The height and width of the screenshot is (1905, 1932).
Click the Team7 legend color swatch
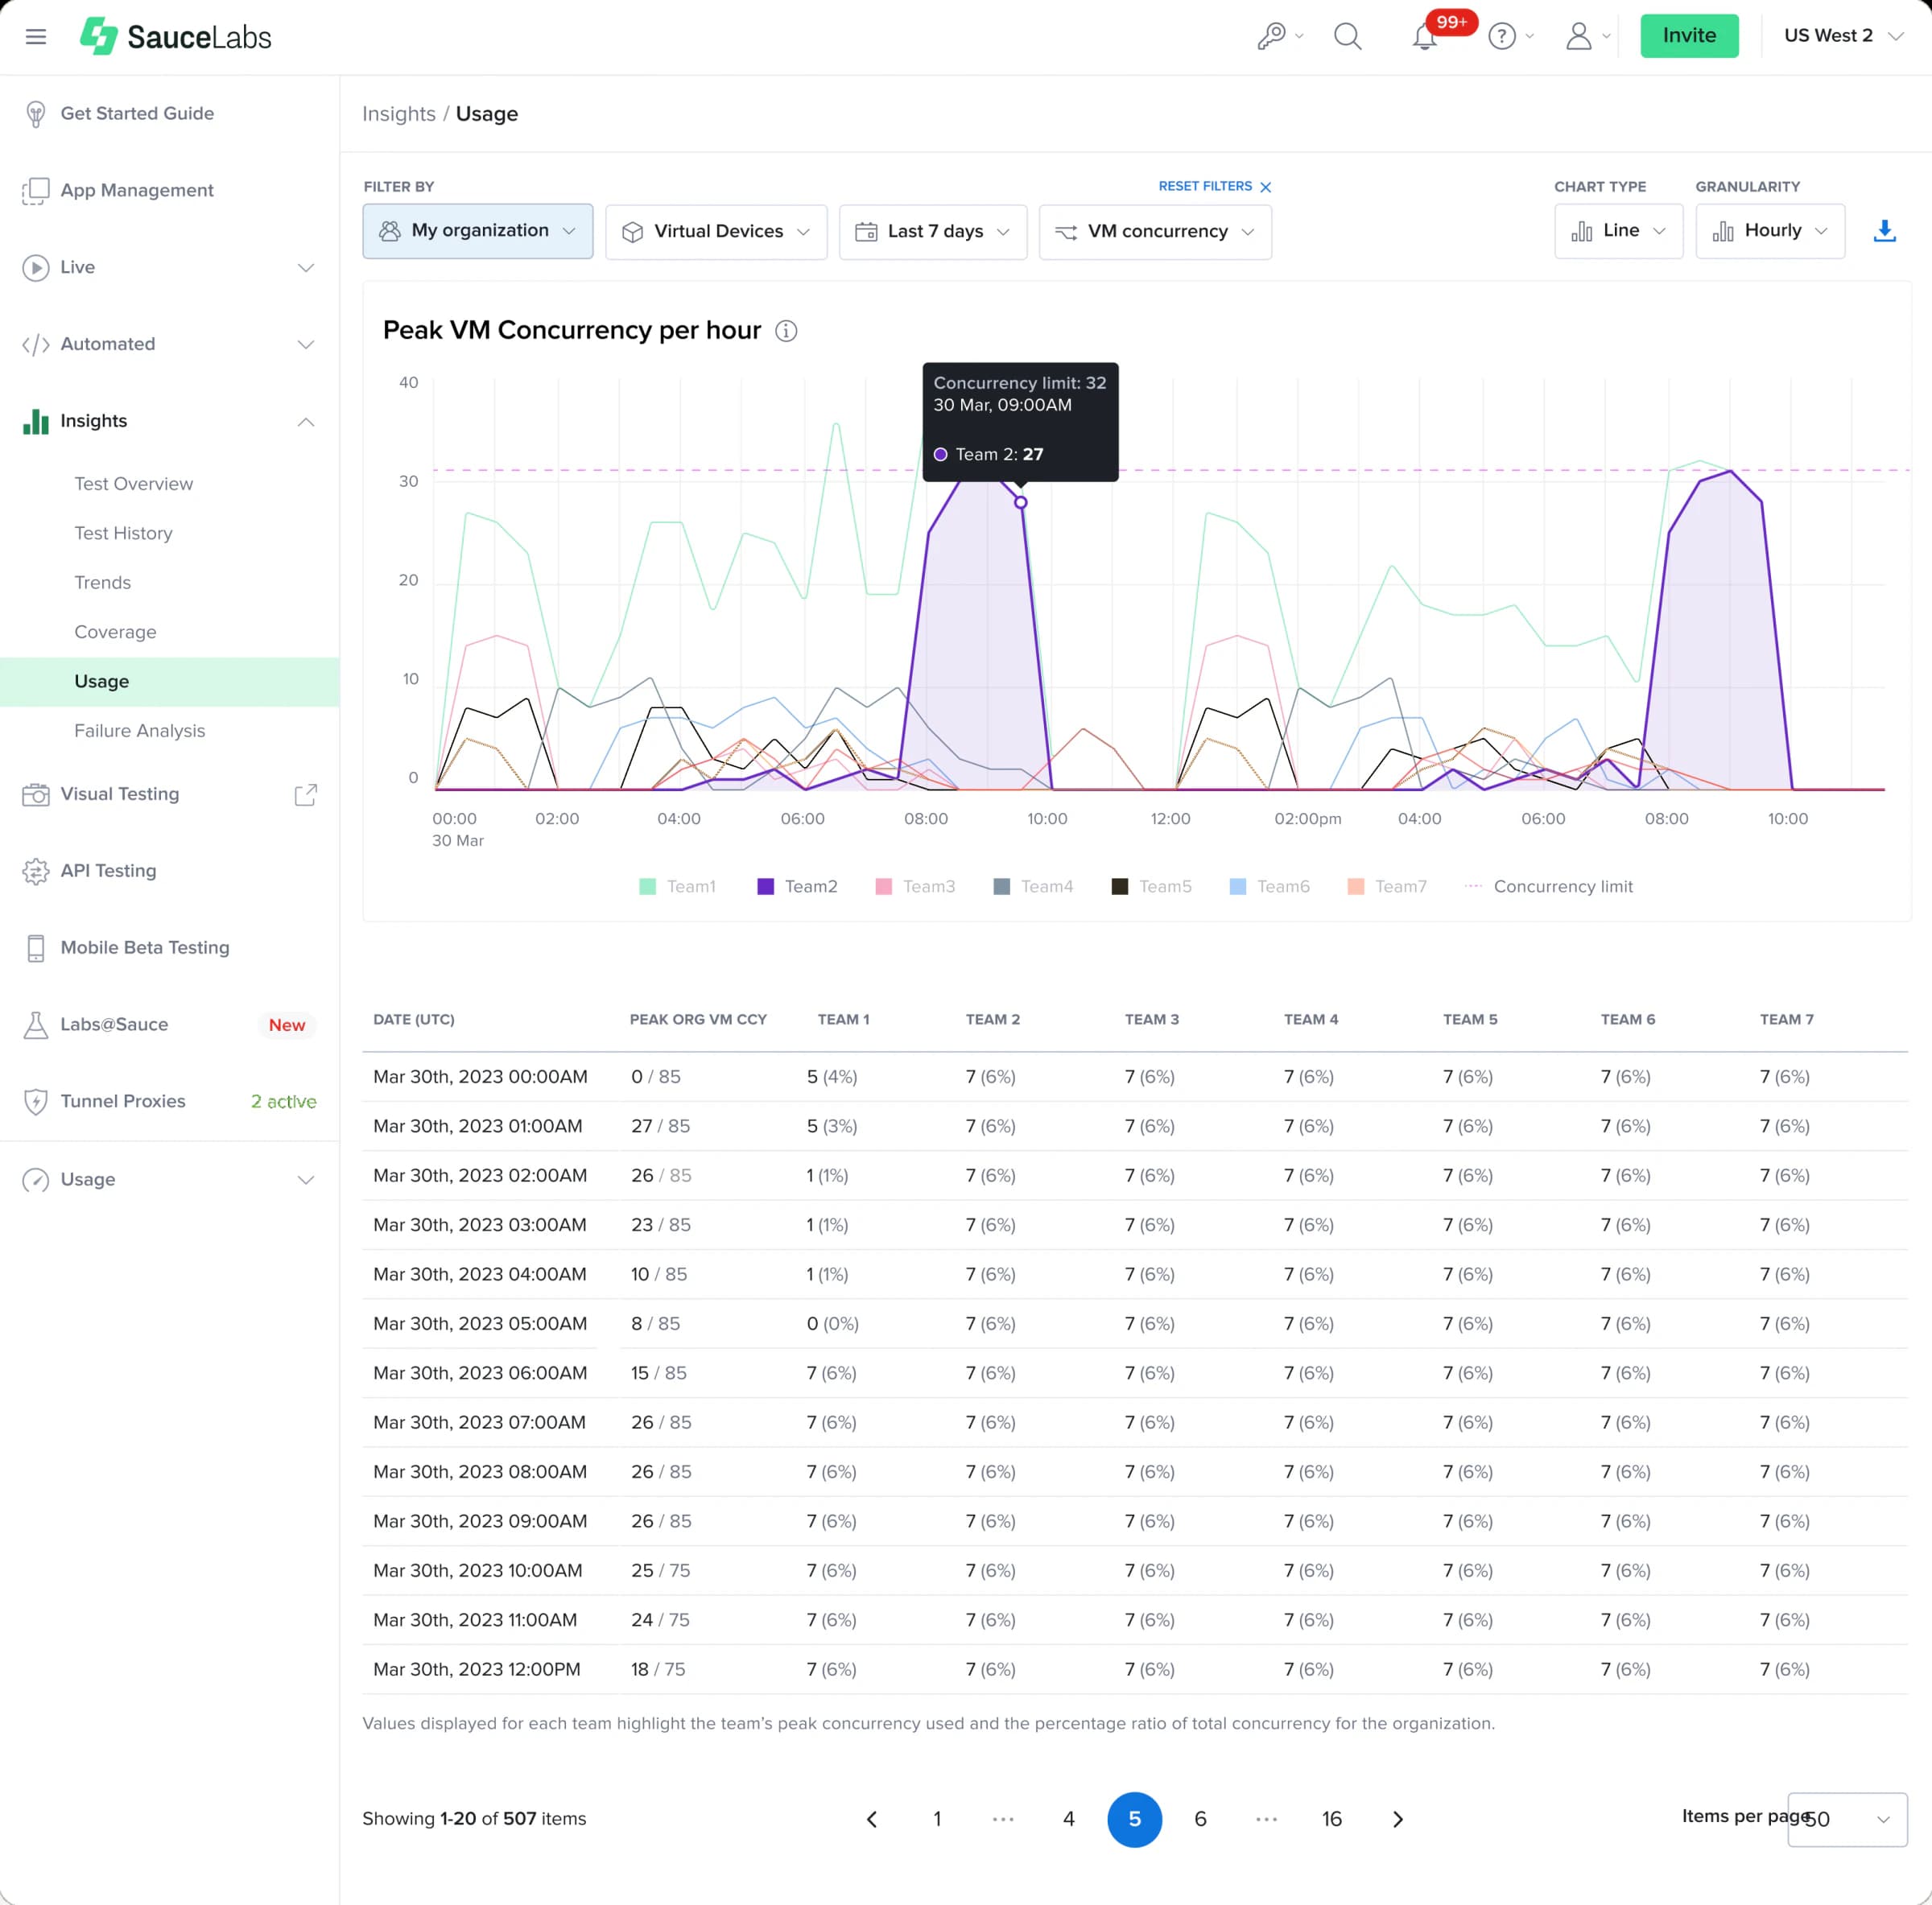click(1356, 887)
